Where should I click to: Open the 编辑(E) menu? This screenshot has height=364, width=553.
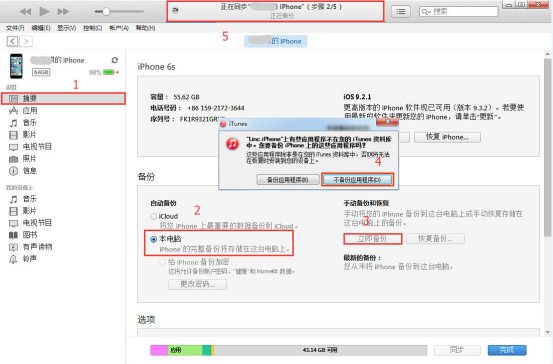click(x=41, y=28)
